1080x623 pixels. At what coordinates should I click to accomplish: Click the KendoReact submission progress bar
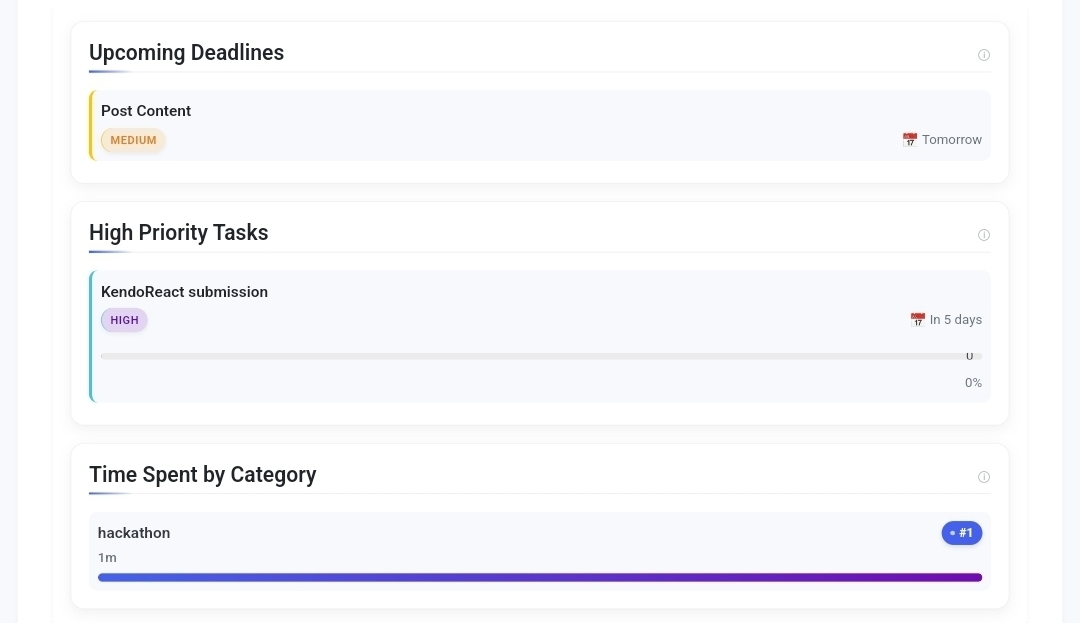point(541,357)
